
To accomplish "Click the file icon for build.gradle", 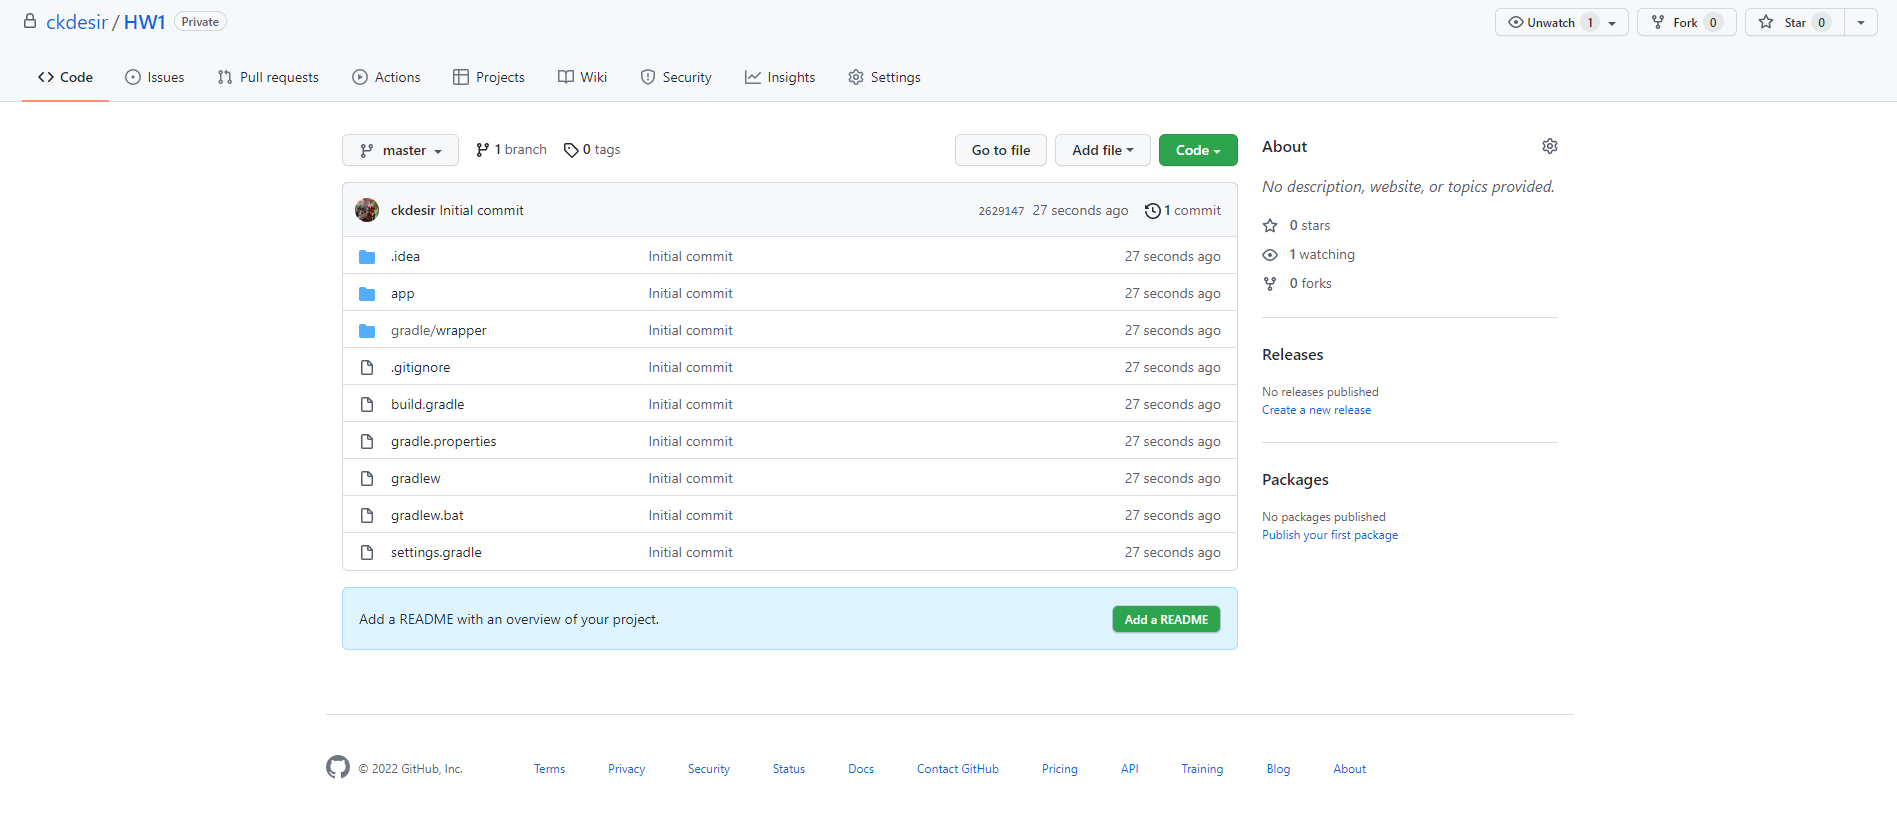I will point(367,405).
